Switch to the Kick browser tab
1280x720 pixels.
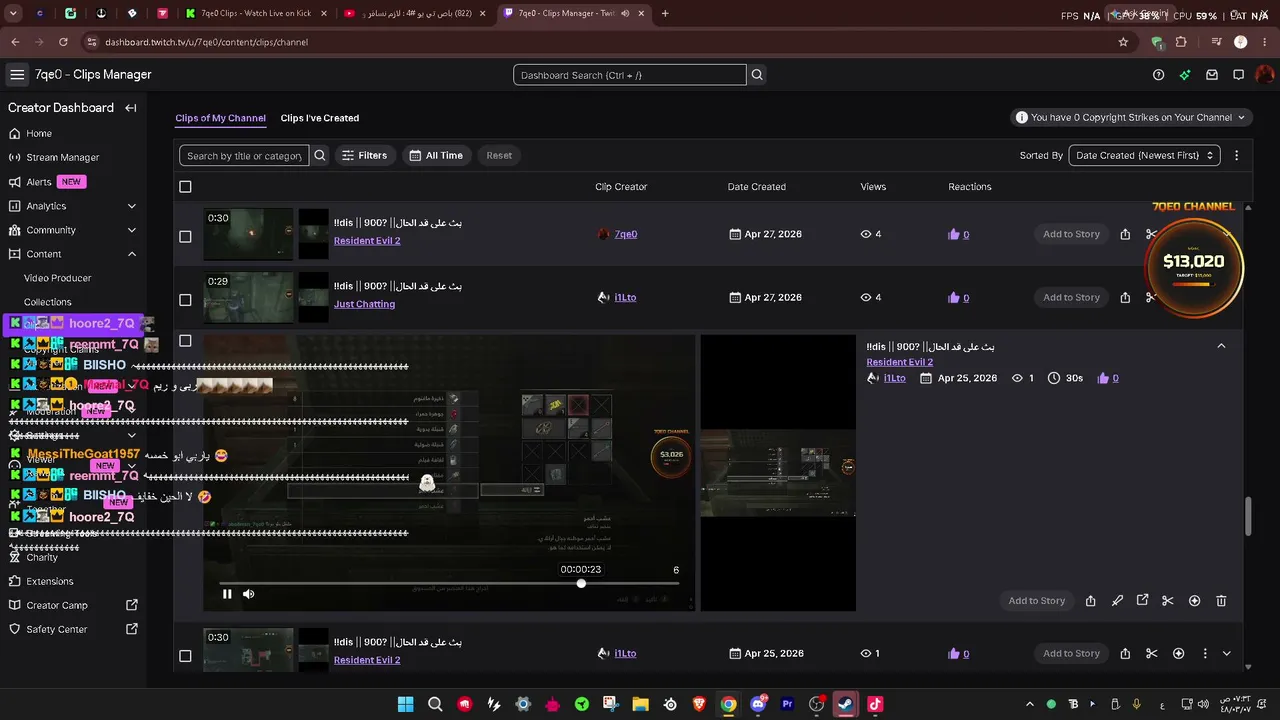[x=255, y=13]
